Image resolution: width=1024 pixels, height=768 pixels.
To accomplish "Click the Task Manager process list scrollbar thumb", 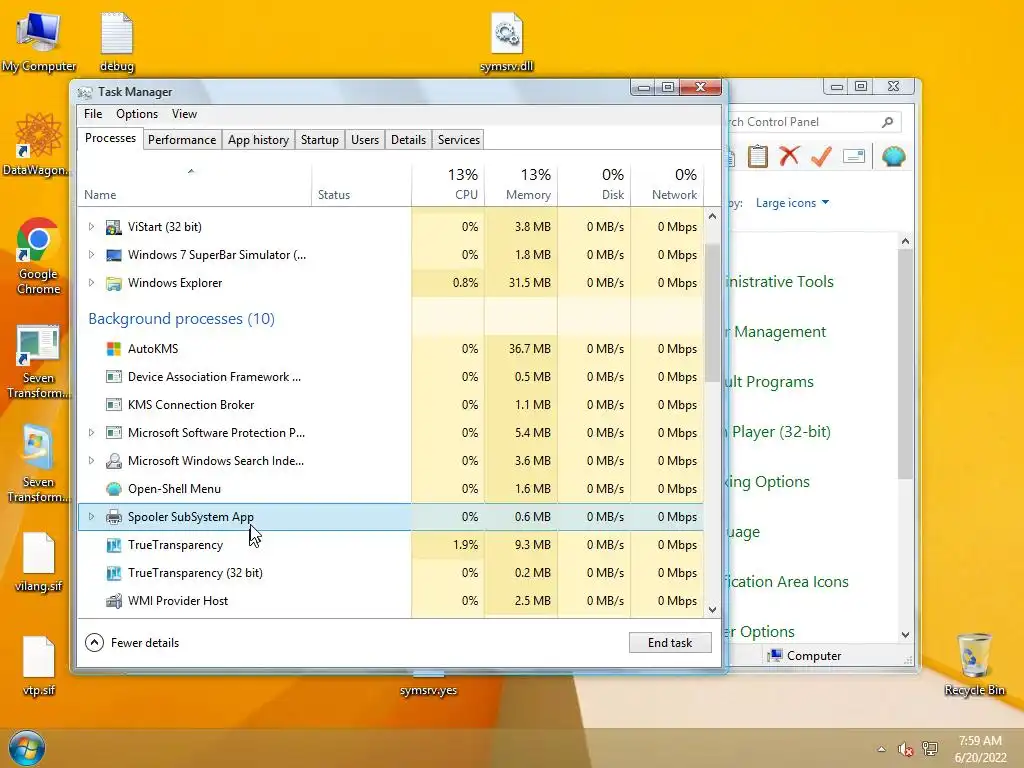I will point(712,313).
